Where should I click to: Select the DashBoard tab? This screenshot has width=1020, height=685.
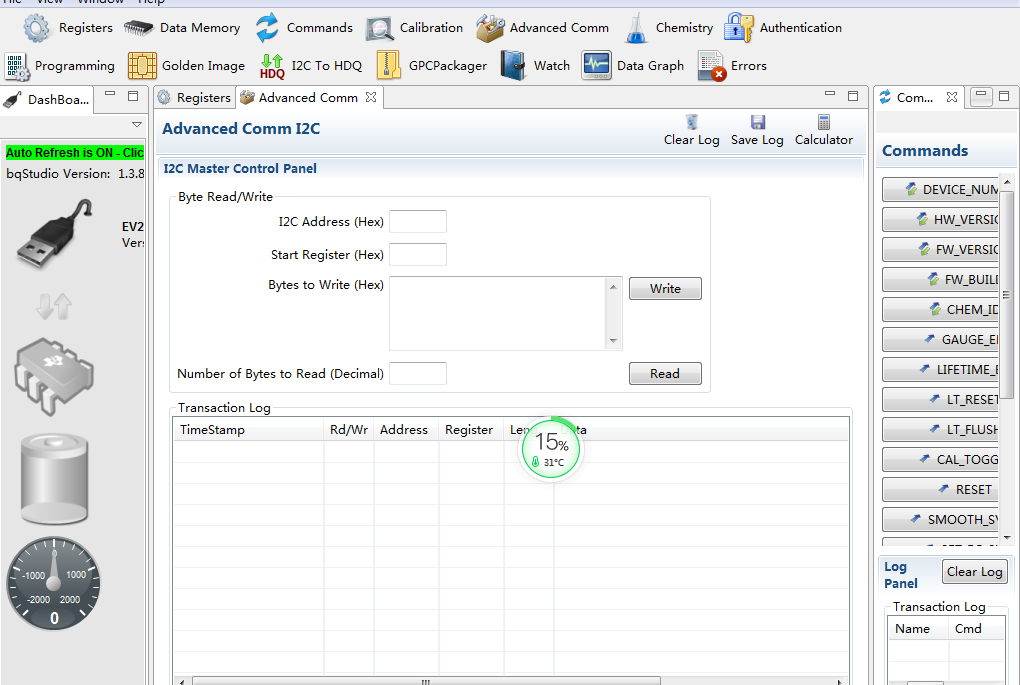coord(46,100)
